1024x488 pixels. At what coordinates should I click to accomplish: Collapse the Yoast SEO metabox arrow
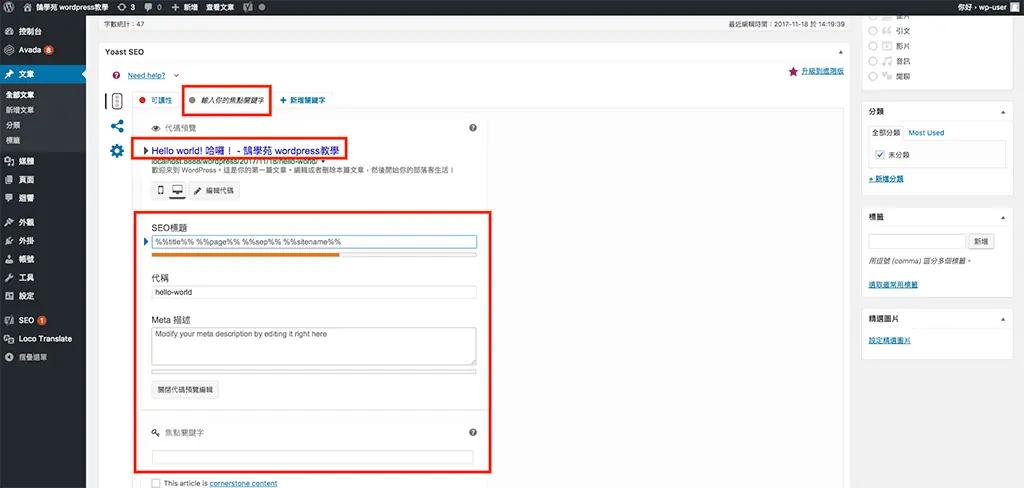(x=840, y=52)
